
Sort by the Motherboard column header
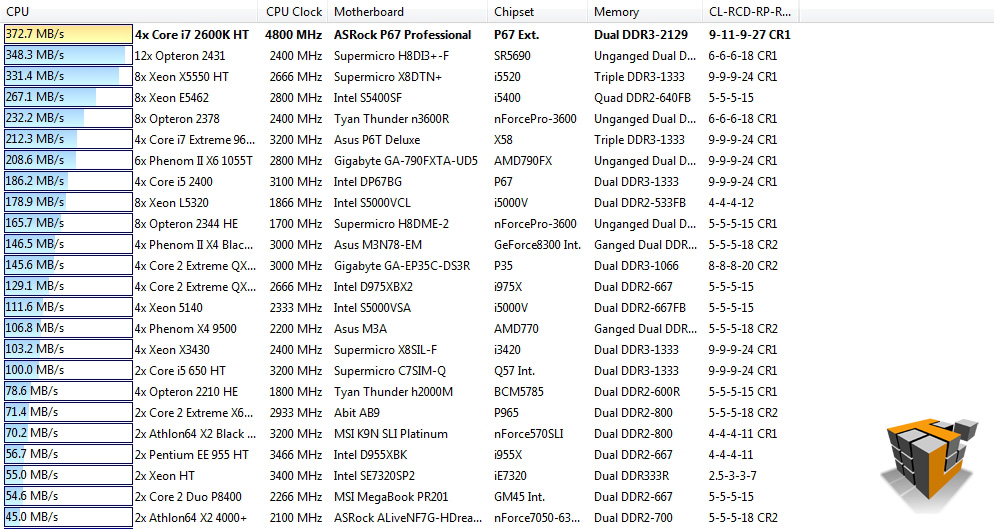(408, 11)
